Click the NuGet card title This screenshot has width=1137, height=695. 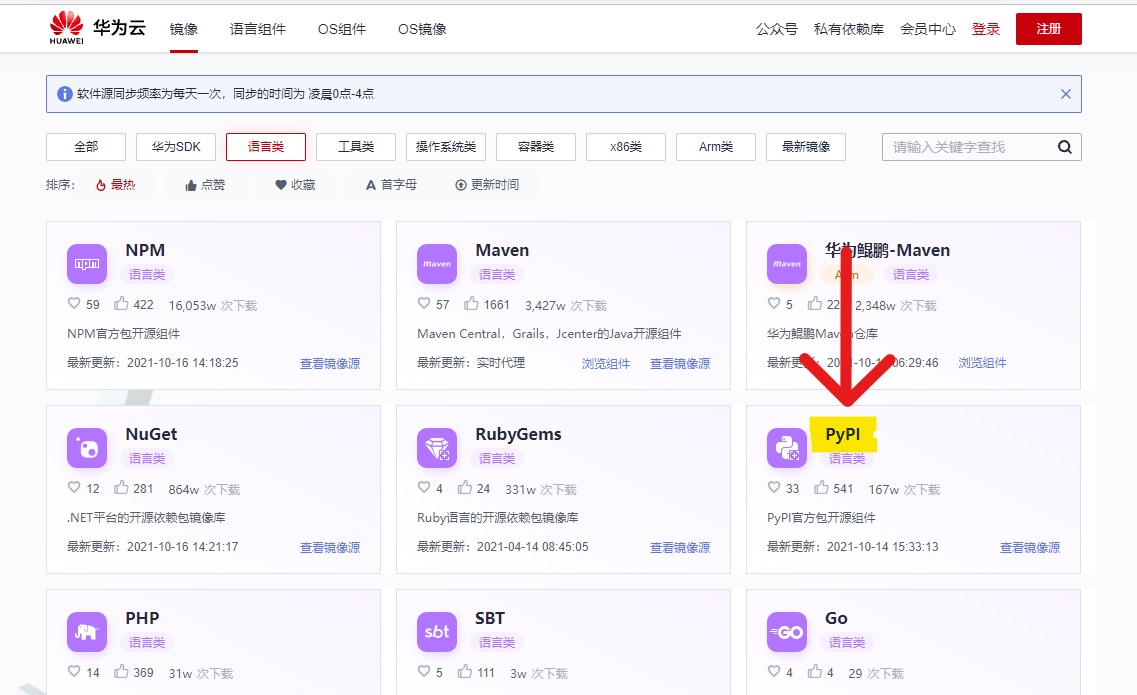point(151,434)
